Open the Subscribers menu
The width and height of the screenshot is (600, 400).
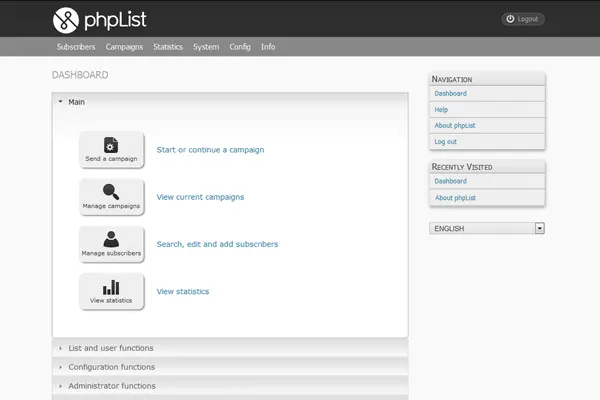pos(76,47)
